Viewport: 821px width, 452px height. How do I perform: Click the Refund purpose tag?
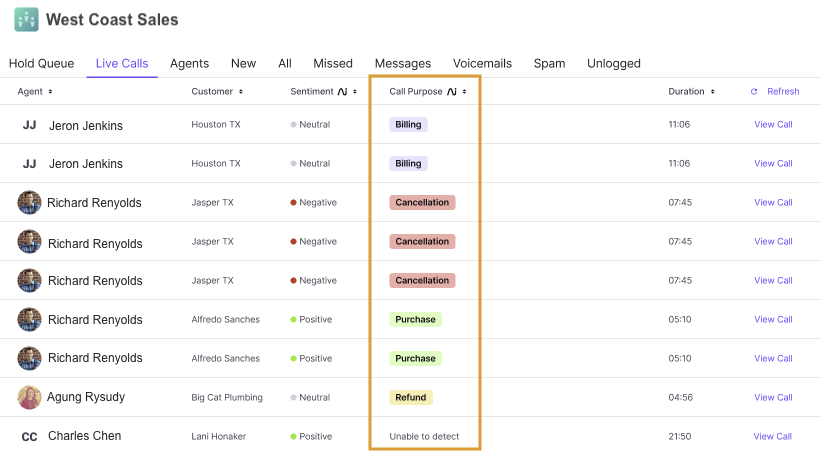411,398
